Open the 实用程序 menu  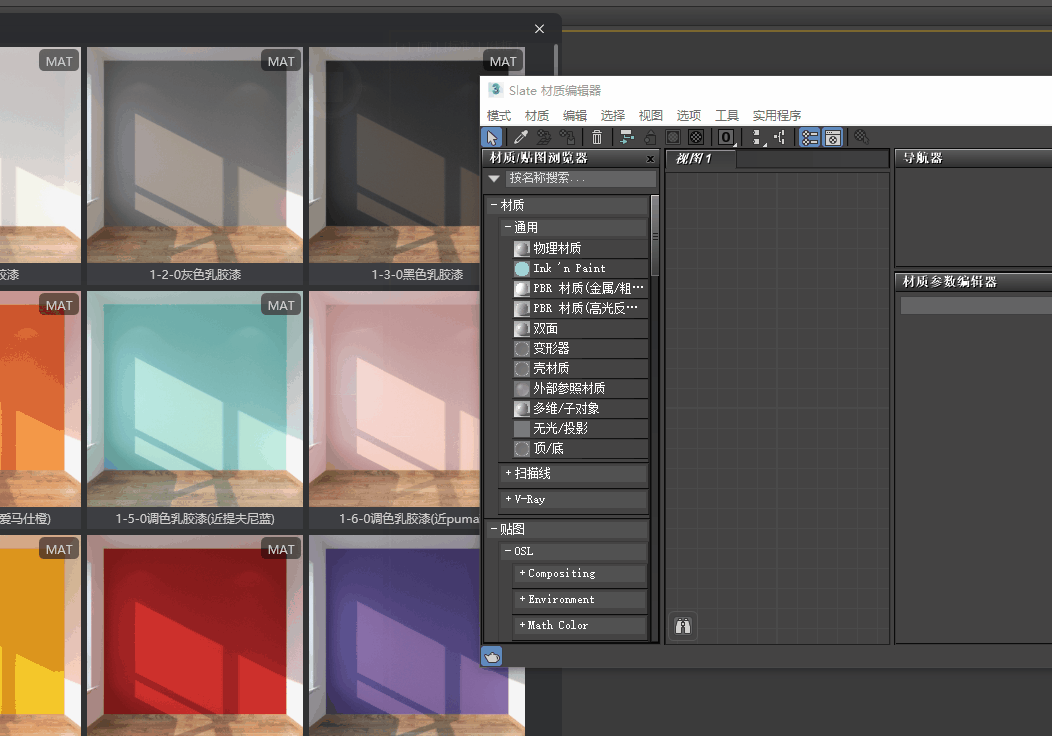[777, 116]
